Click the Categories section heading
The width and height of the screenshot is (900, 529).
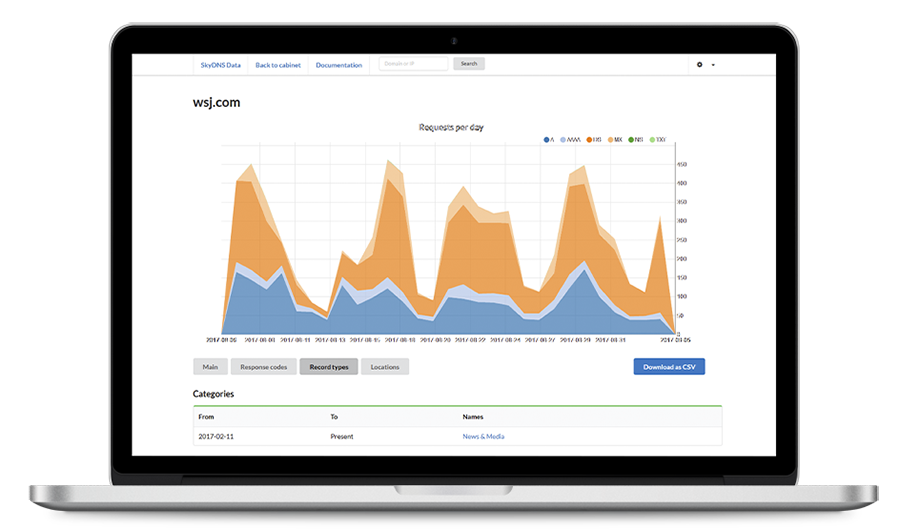tap(214, 394)
